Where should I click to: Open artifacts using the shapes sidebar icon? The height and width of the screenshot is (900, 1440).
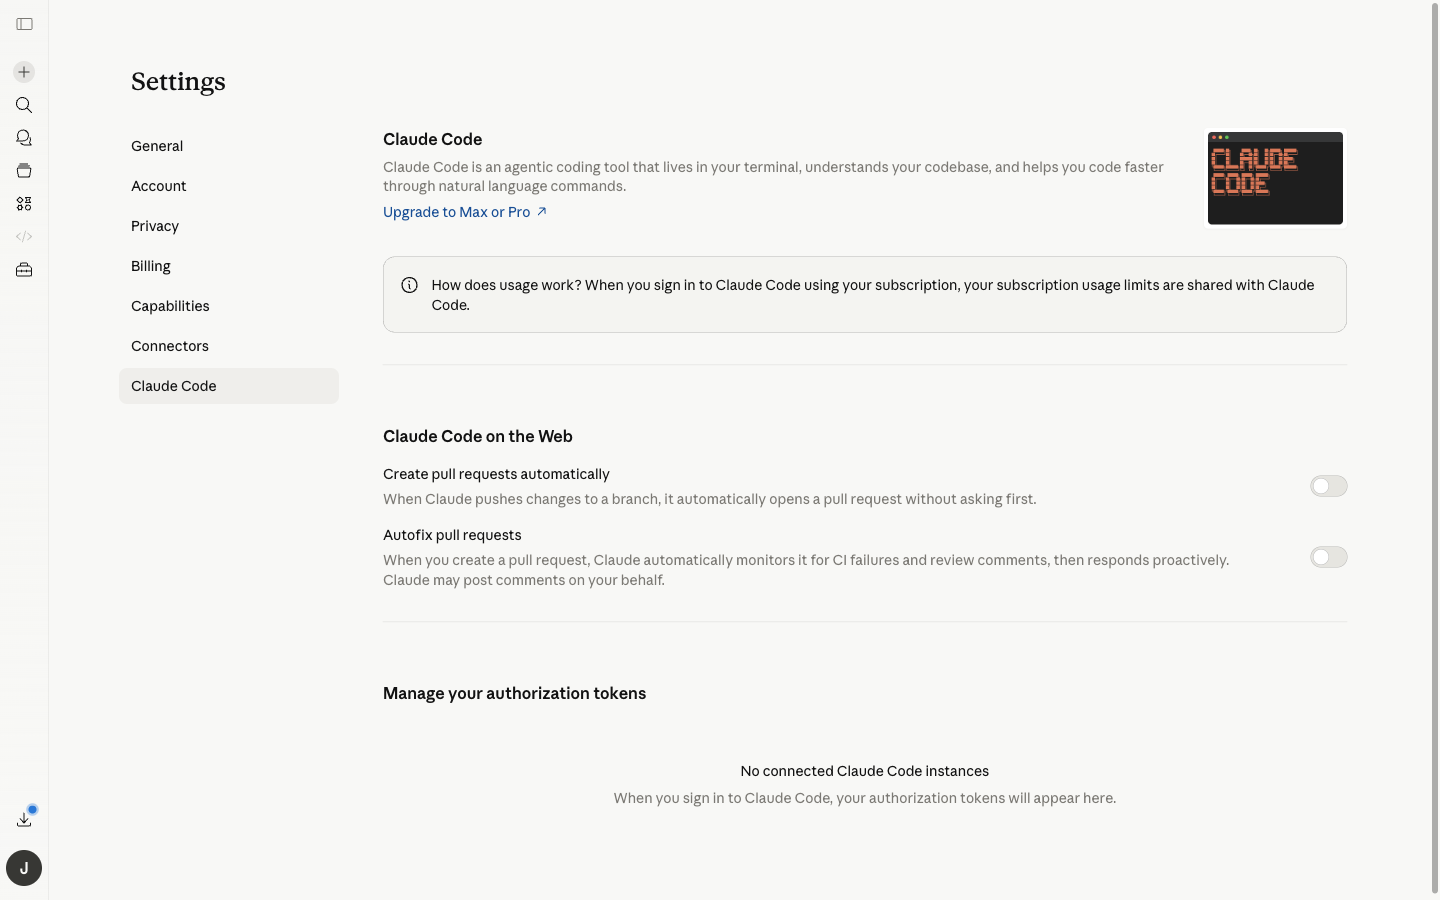pyautogui.click(x=24, y=203)
